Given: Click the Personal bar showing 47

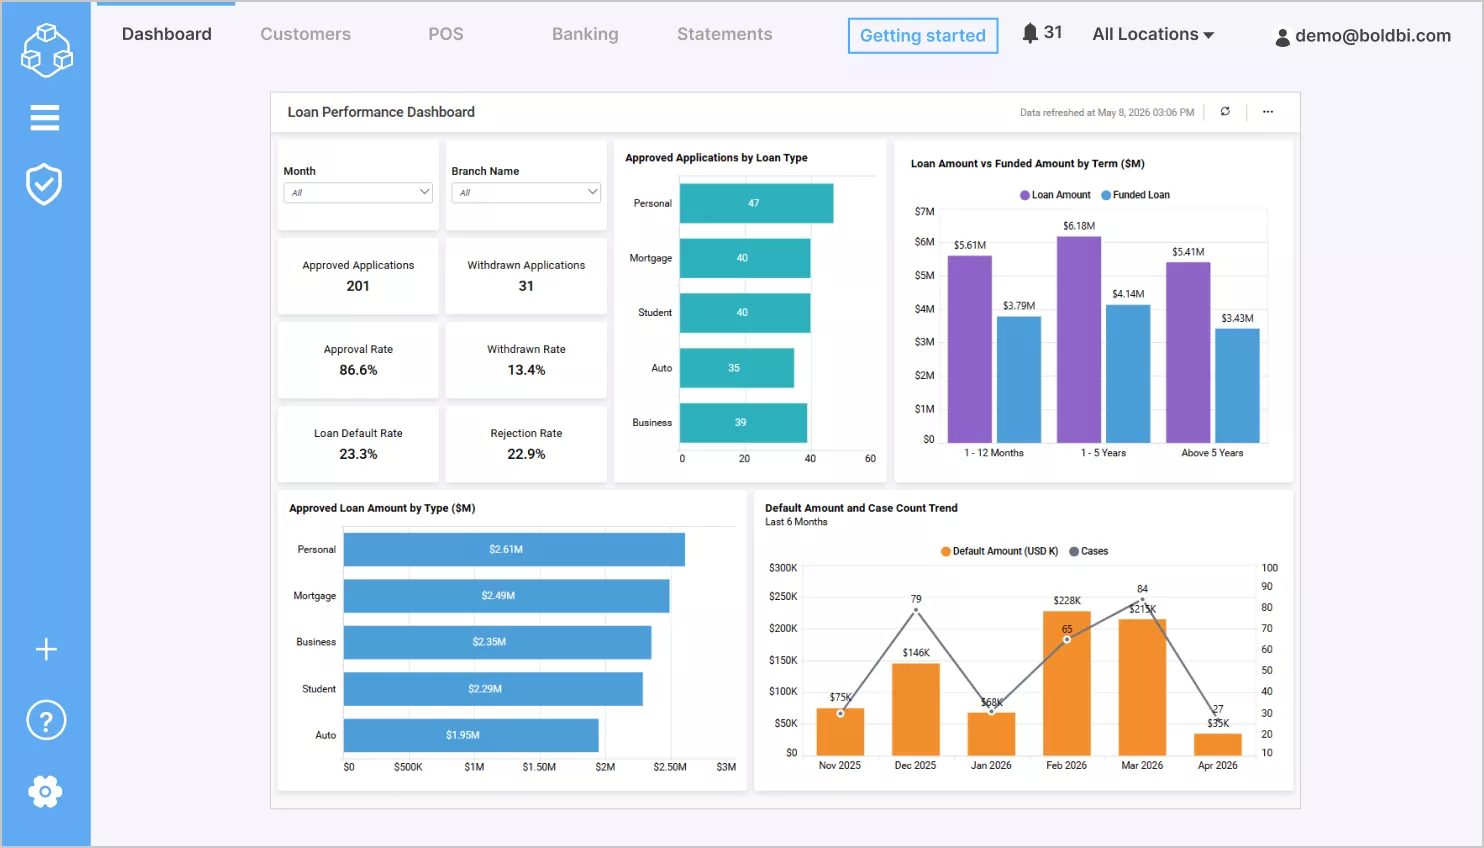Looking at the screenshot, I should (x=756, y=203).
